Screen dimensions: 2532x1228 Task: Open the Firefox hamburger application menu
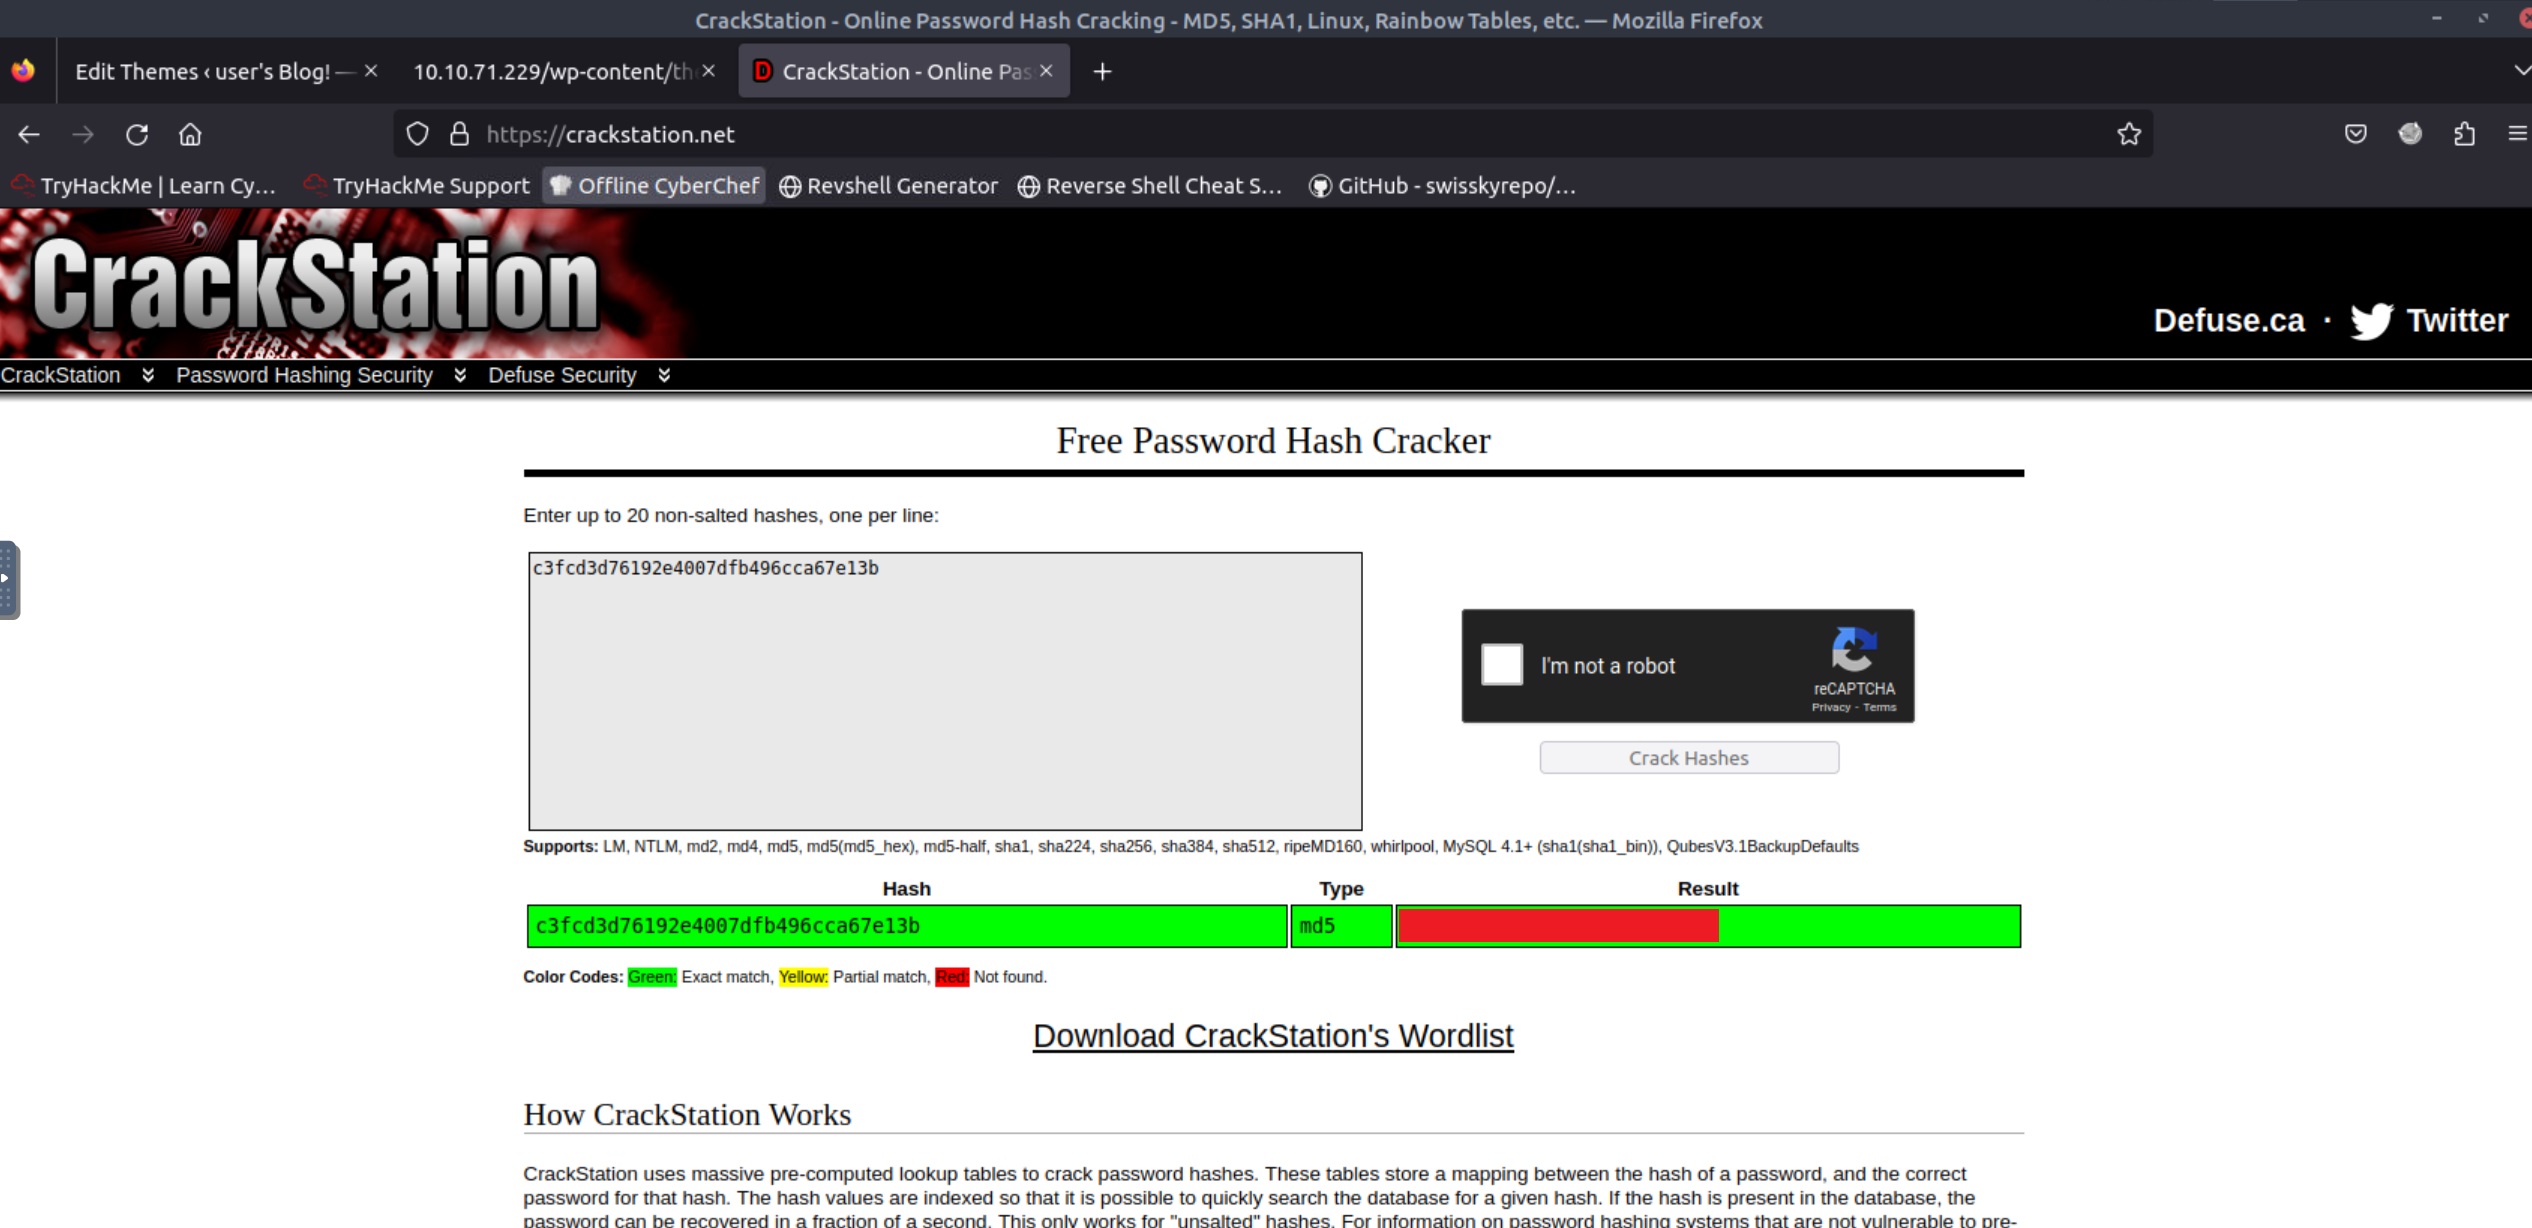(x=2518, y=134)
